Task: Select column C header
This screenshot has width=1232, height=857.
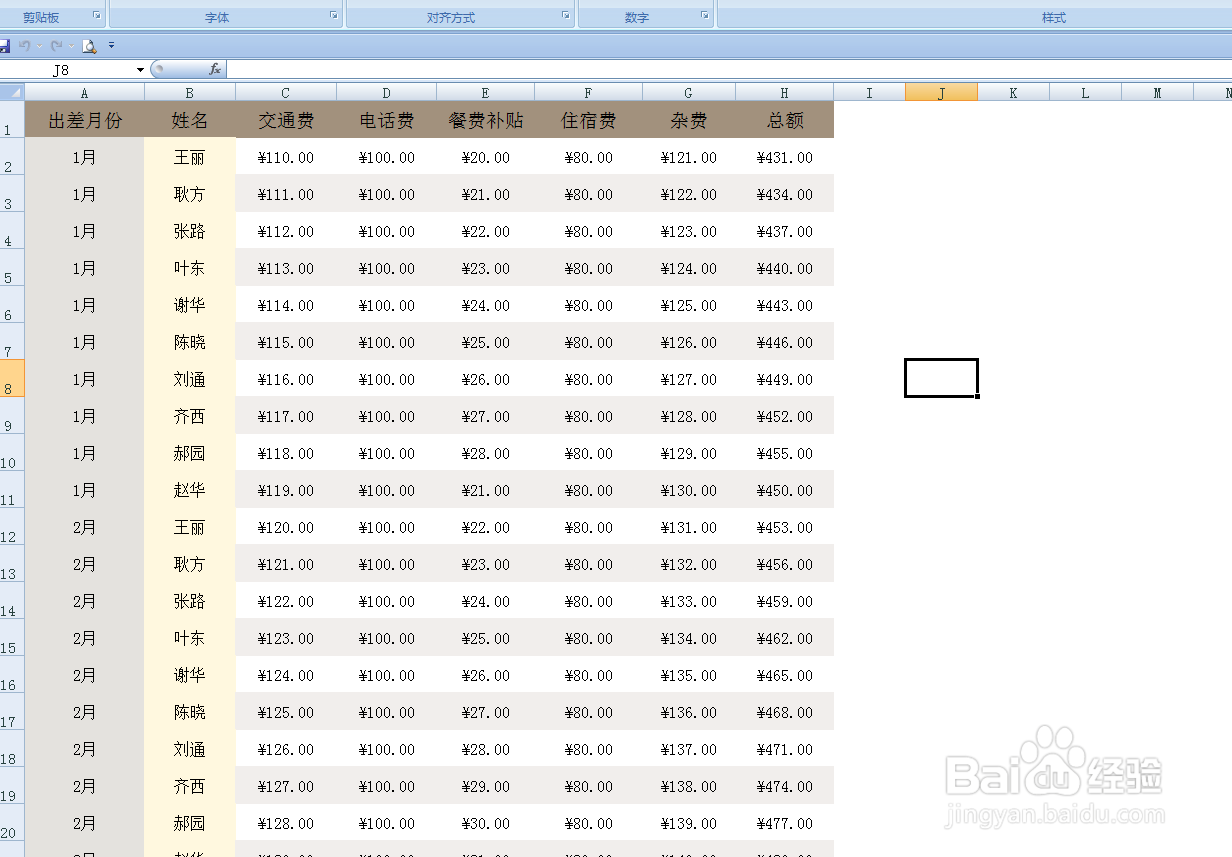Action: point(286,93)
